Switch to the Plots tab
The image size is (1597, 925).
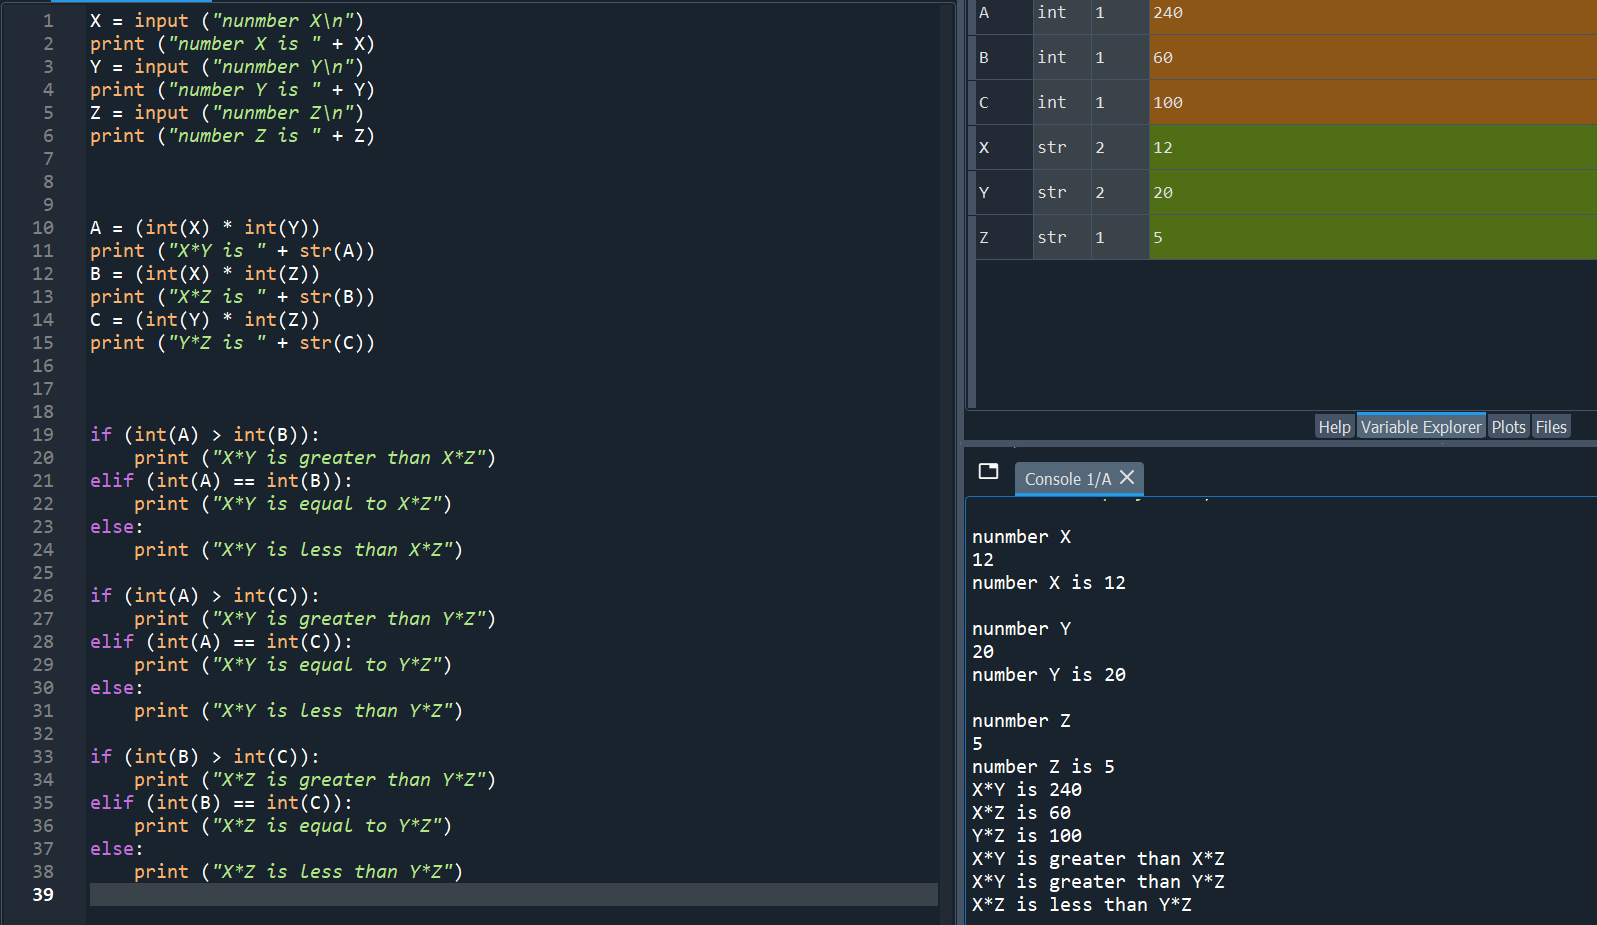coord(1508,427)
